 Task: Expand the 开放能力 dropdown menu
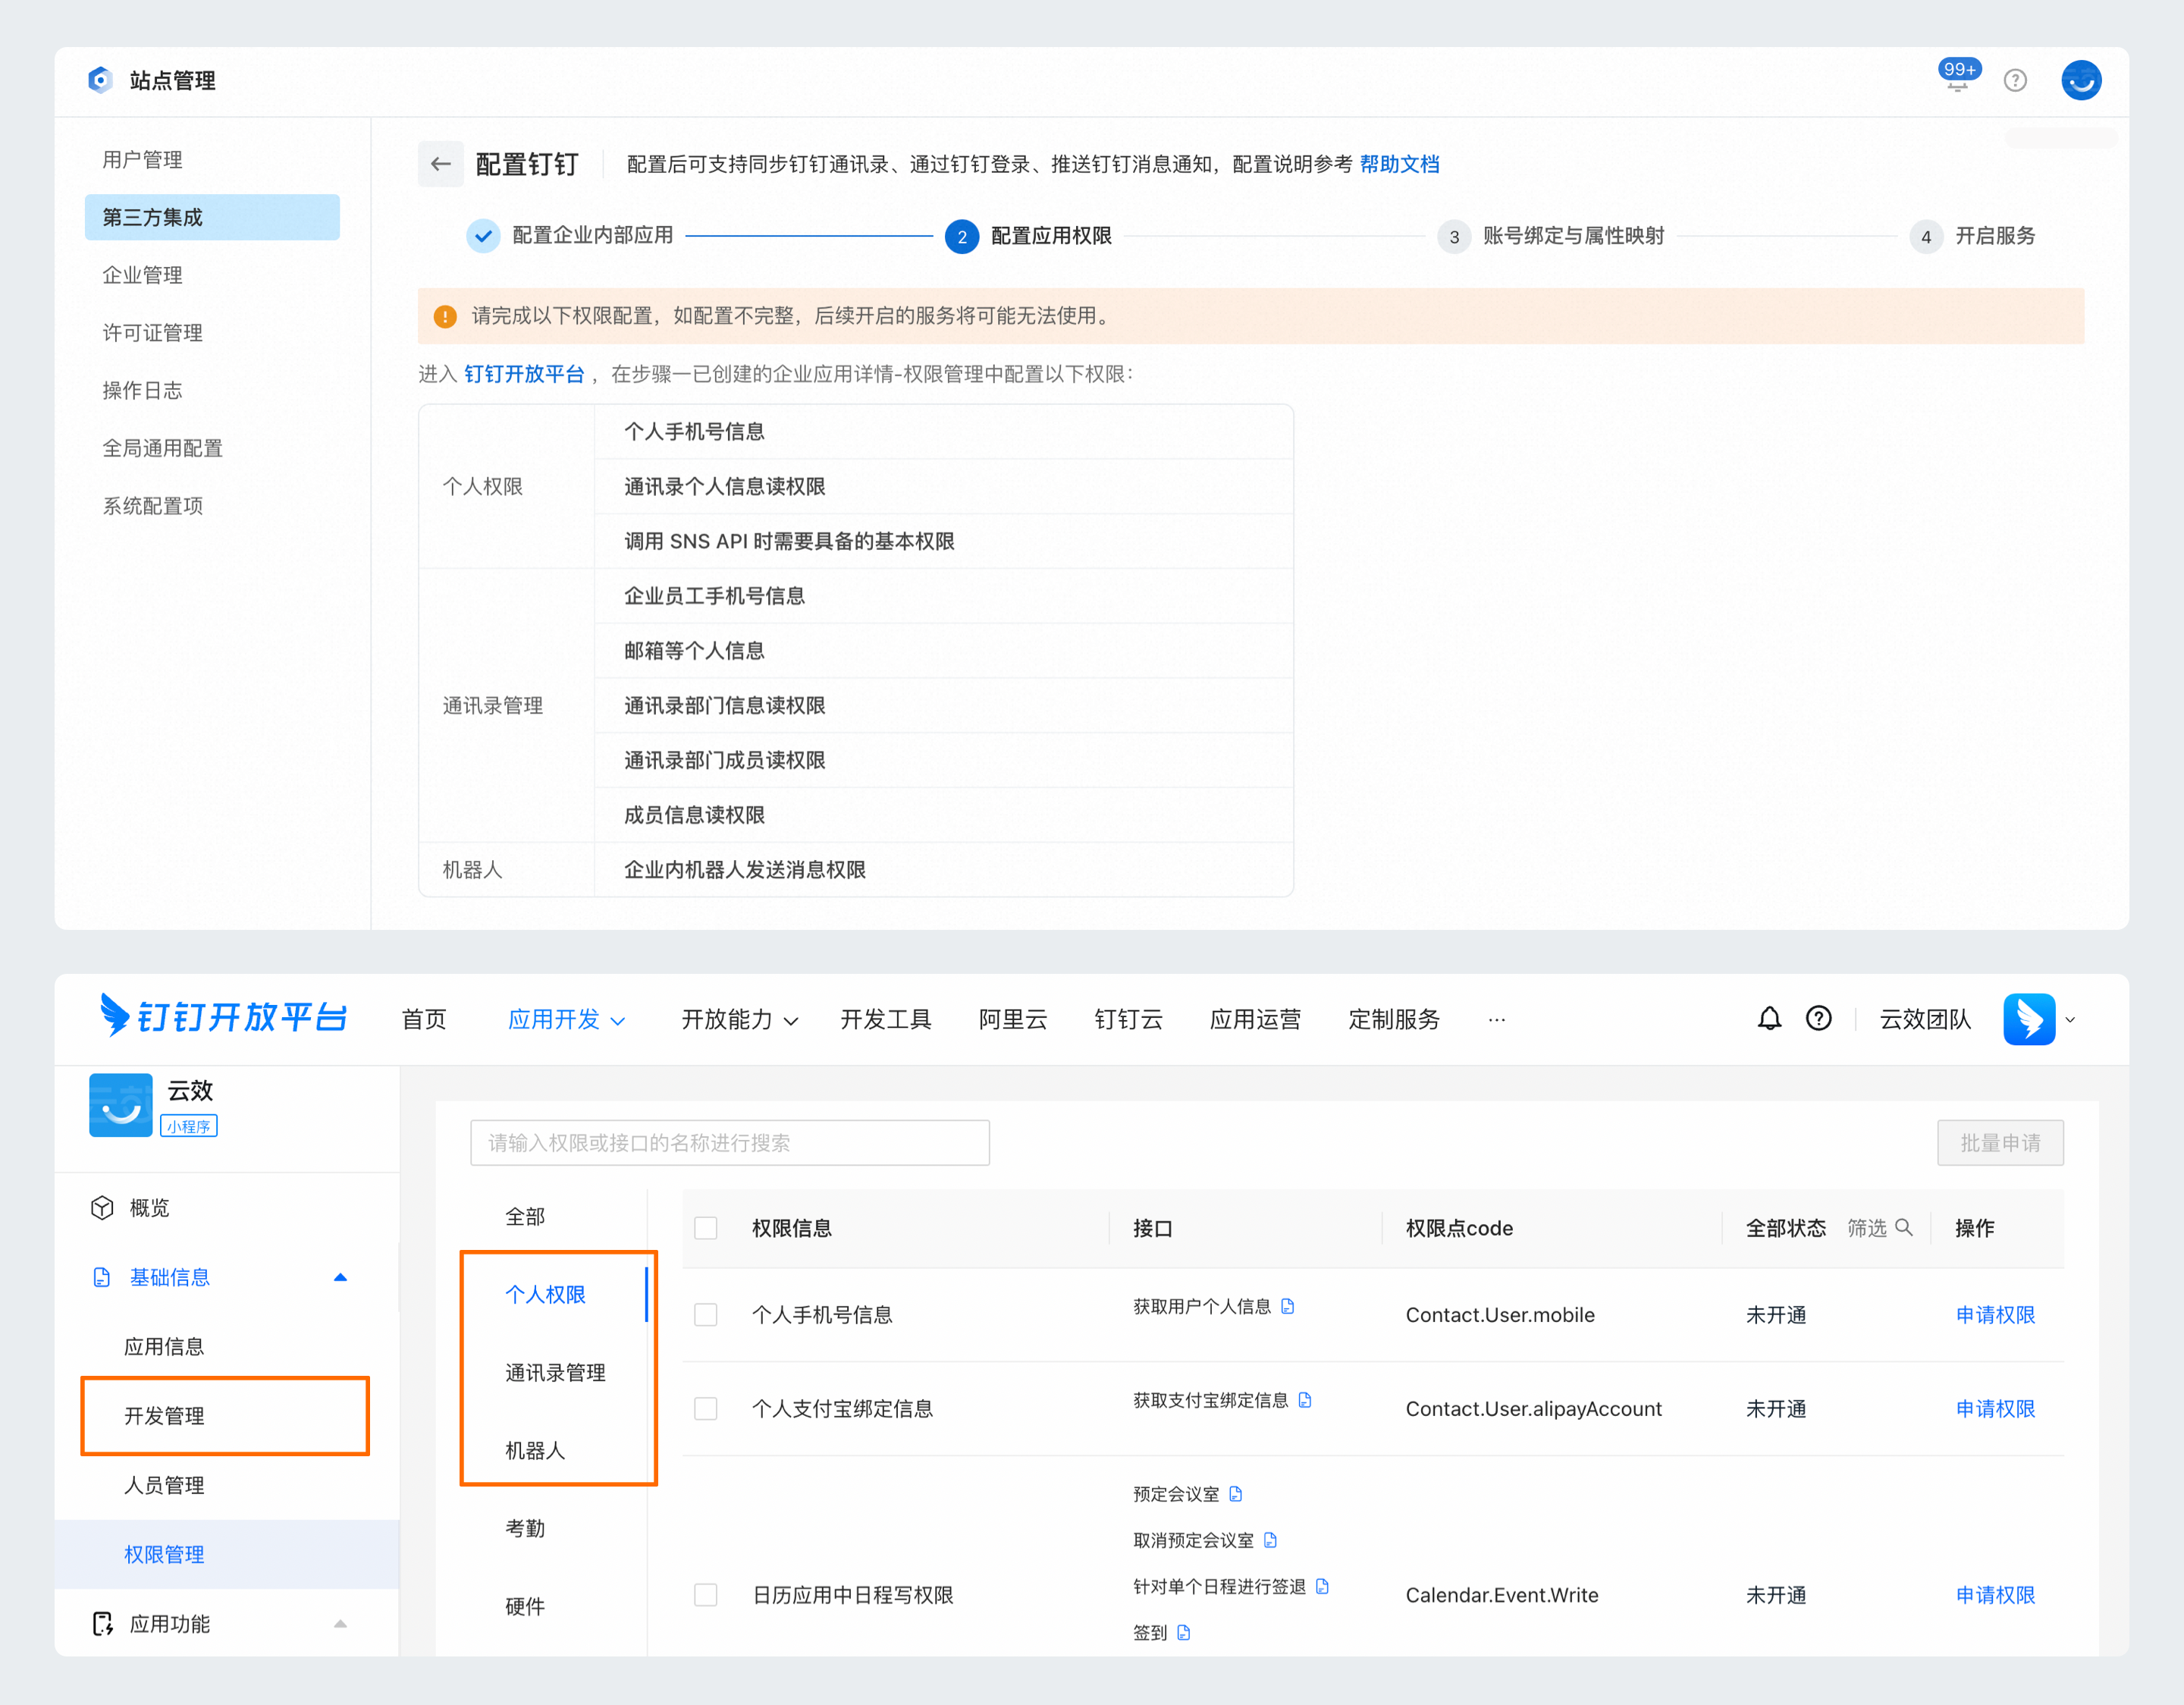[x=739, y=1019]
